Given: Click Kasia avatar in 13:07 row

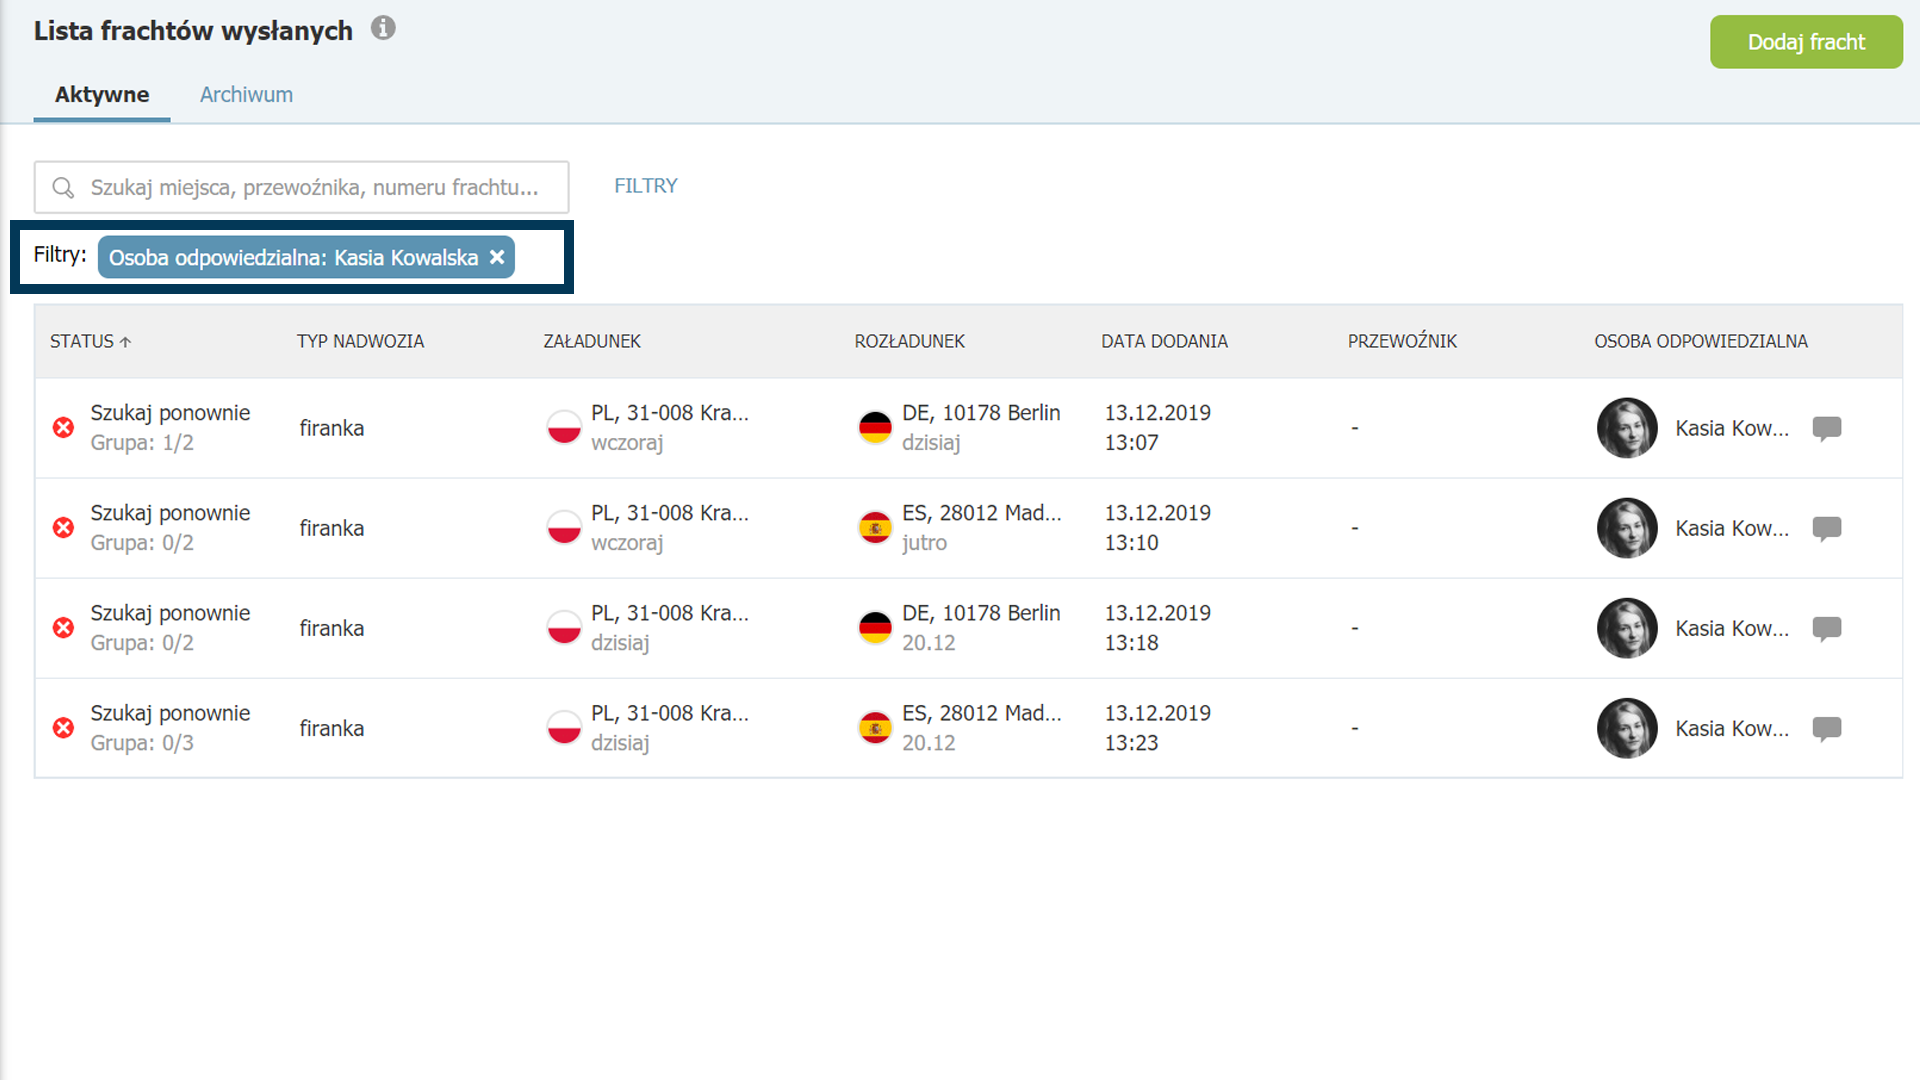Looking at the screenshot, I should coord(1627,428).
